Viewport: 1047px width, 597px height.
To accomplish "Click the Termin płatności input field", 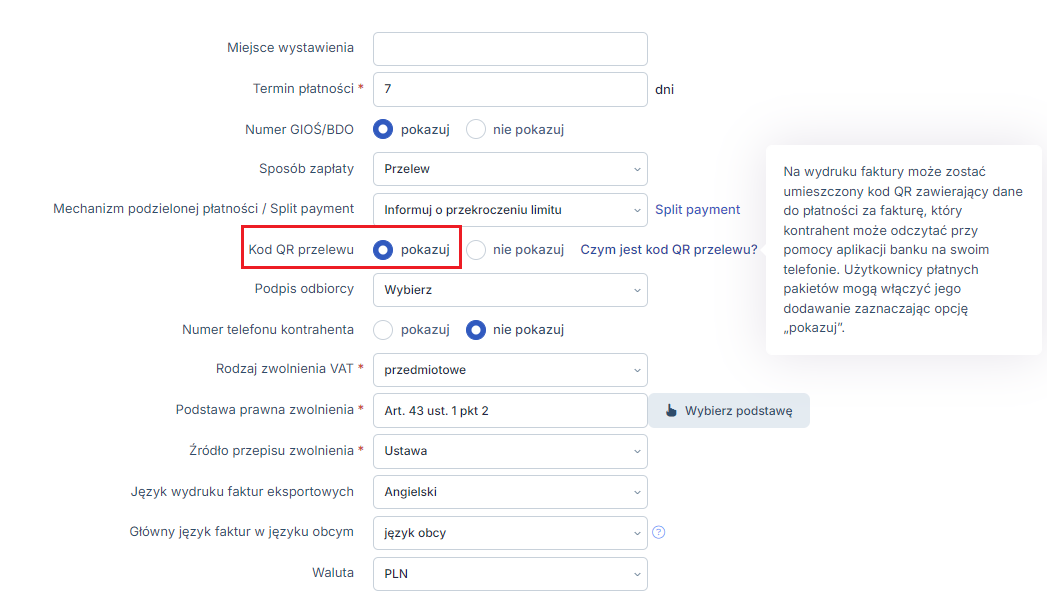I will 510,89.
